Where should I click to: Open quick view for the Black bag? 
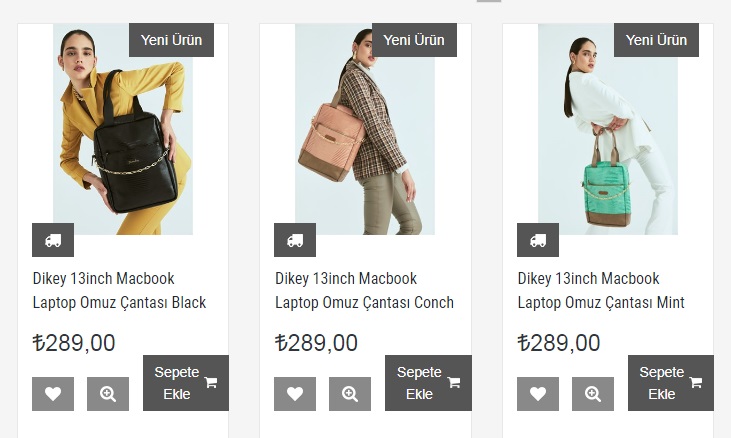pos(108,394)
